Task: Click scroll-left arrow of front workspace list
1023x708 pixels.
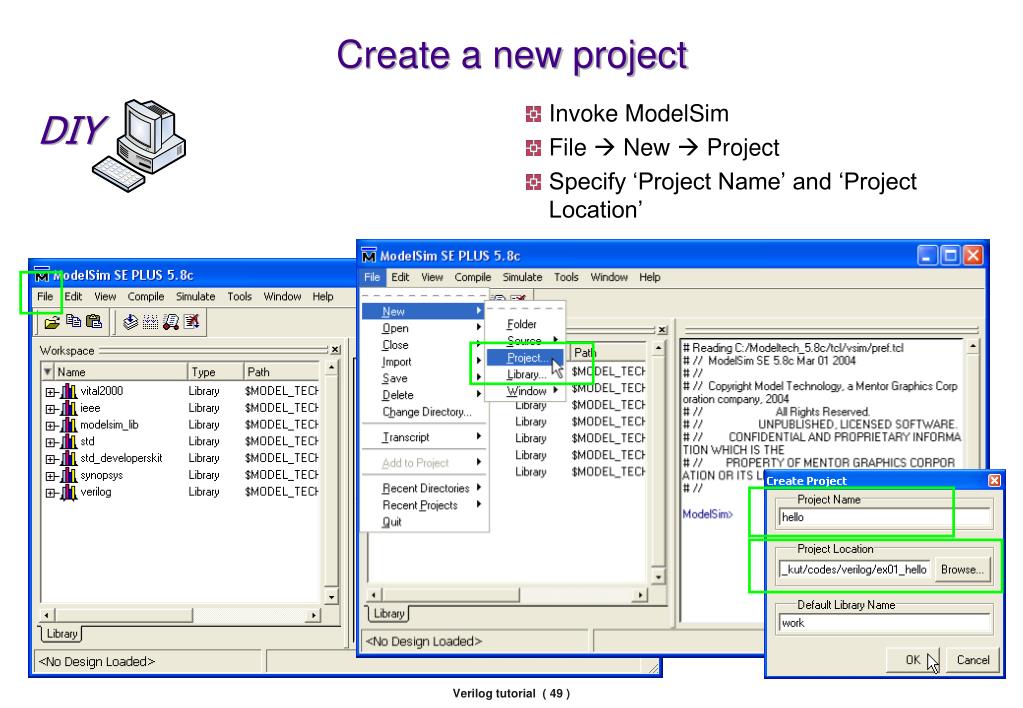Action: (x=374, y=594)
